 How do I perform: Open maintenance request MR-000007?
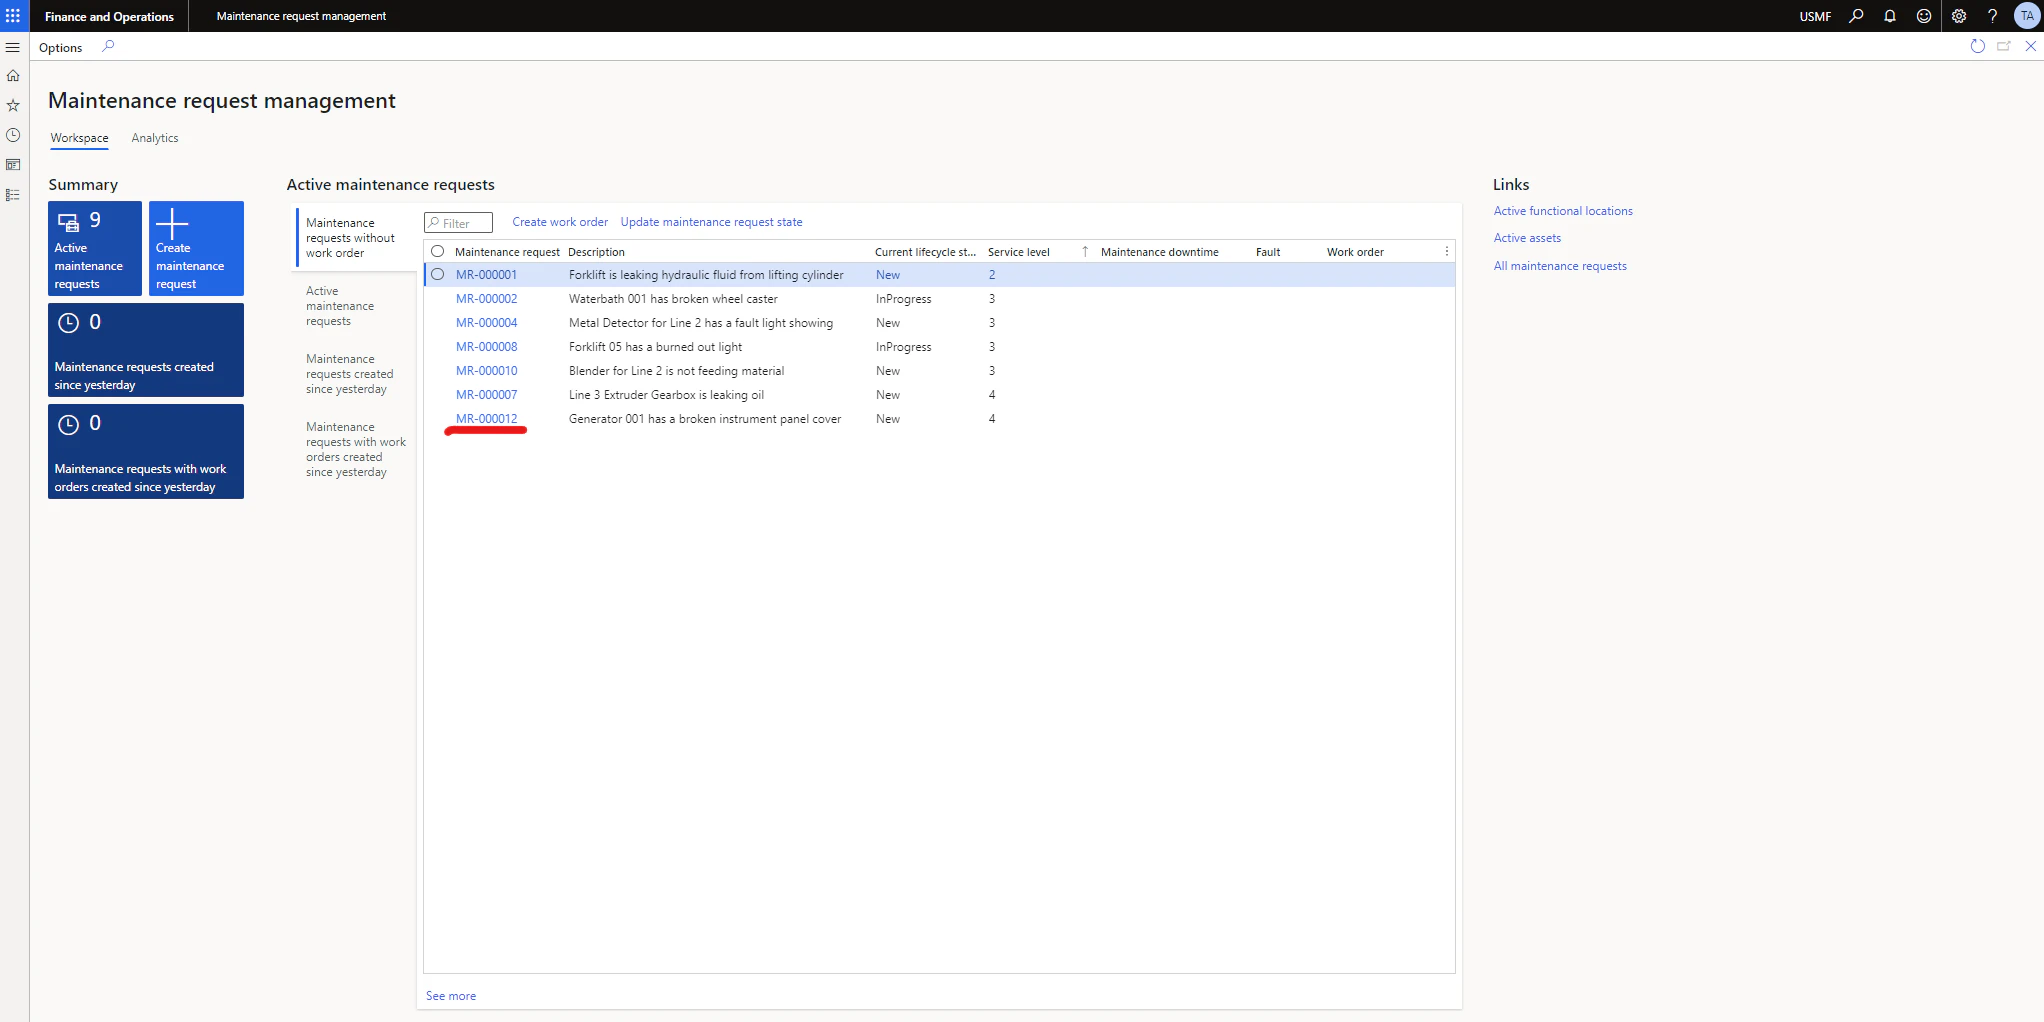click(486, 395)
